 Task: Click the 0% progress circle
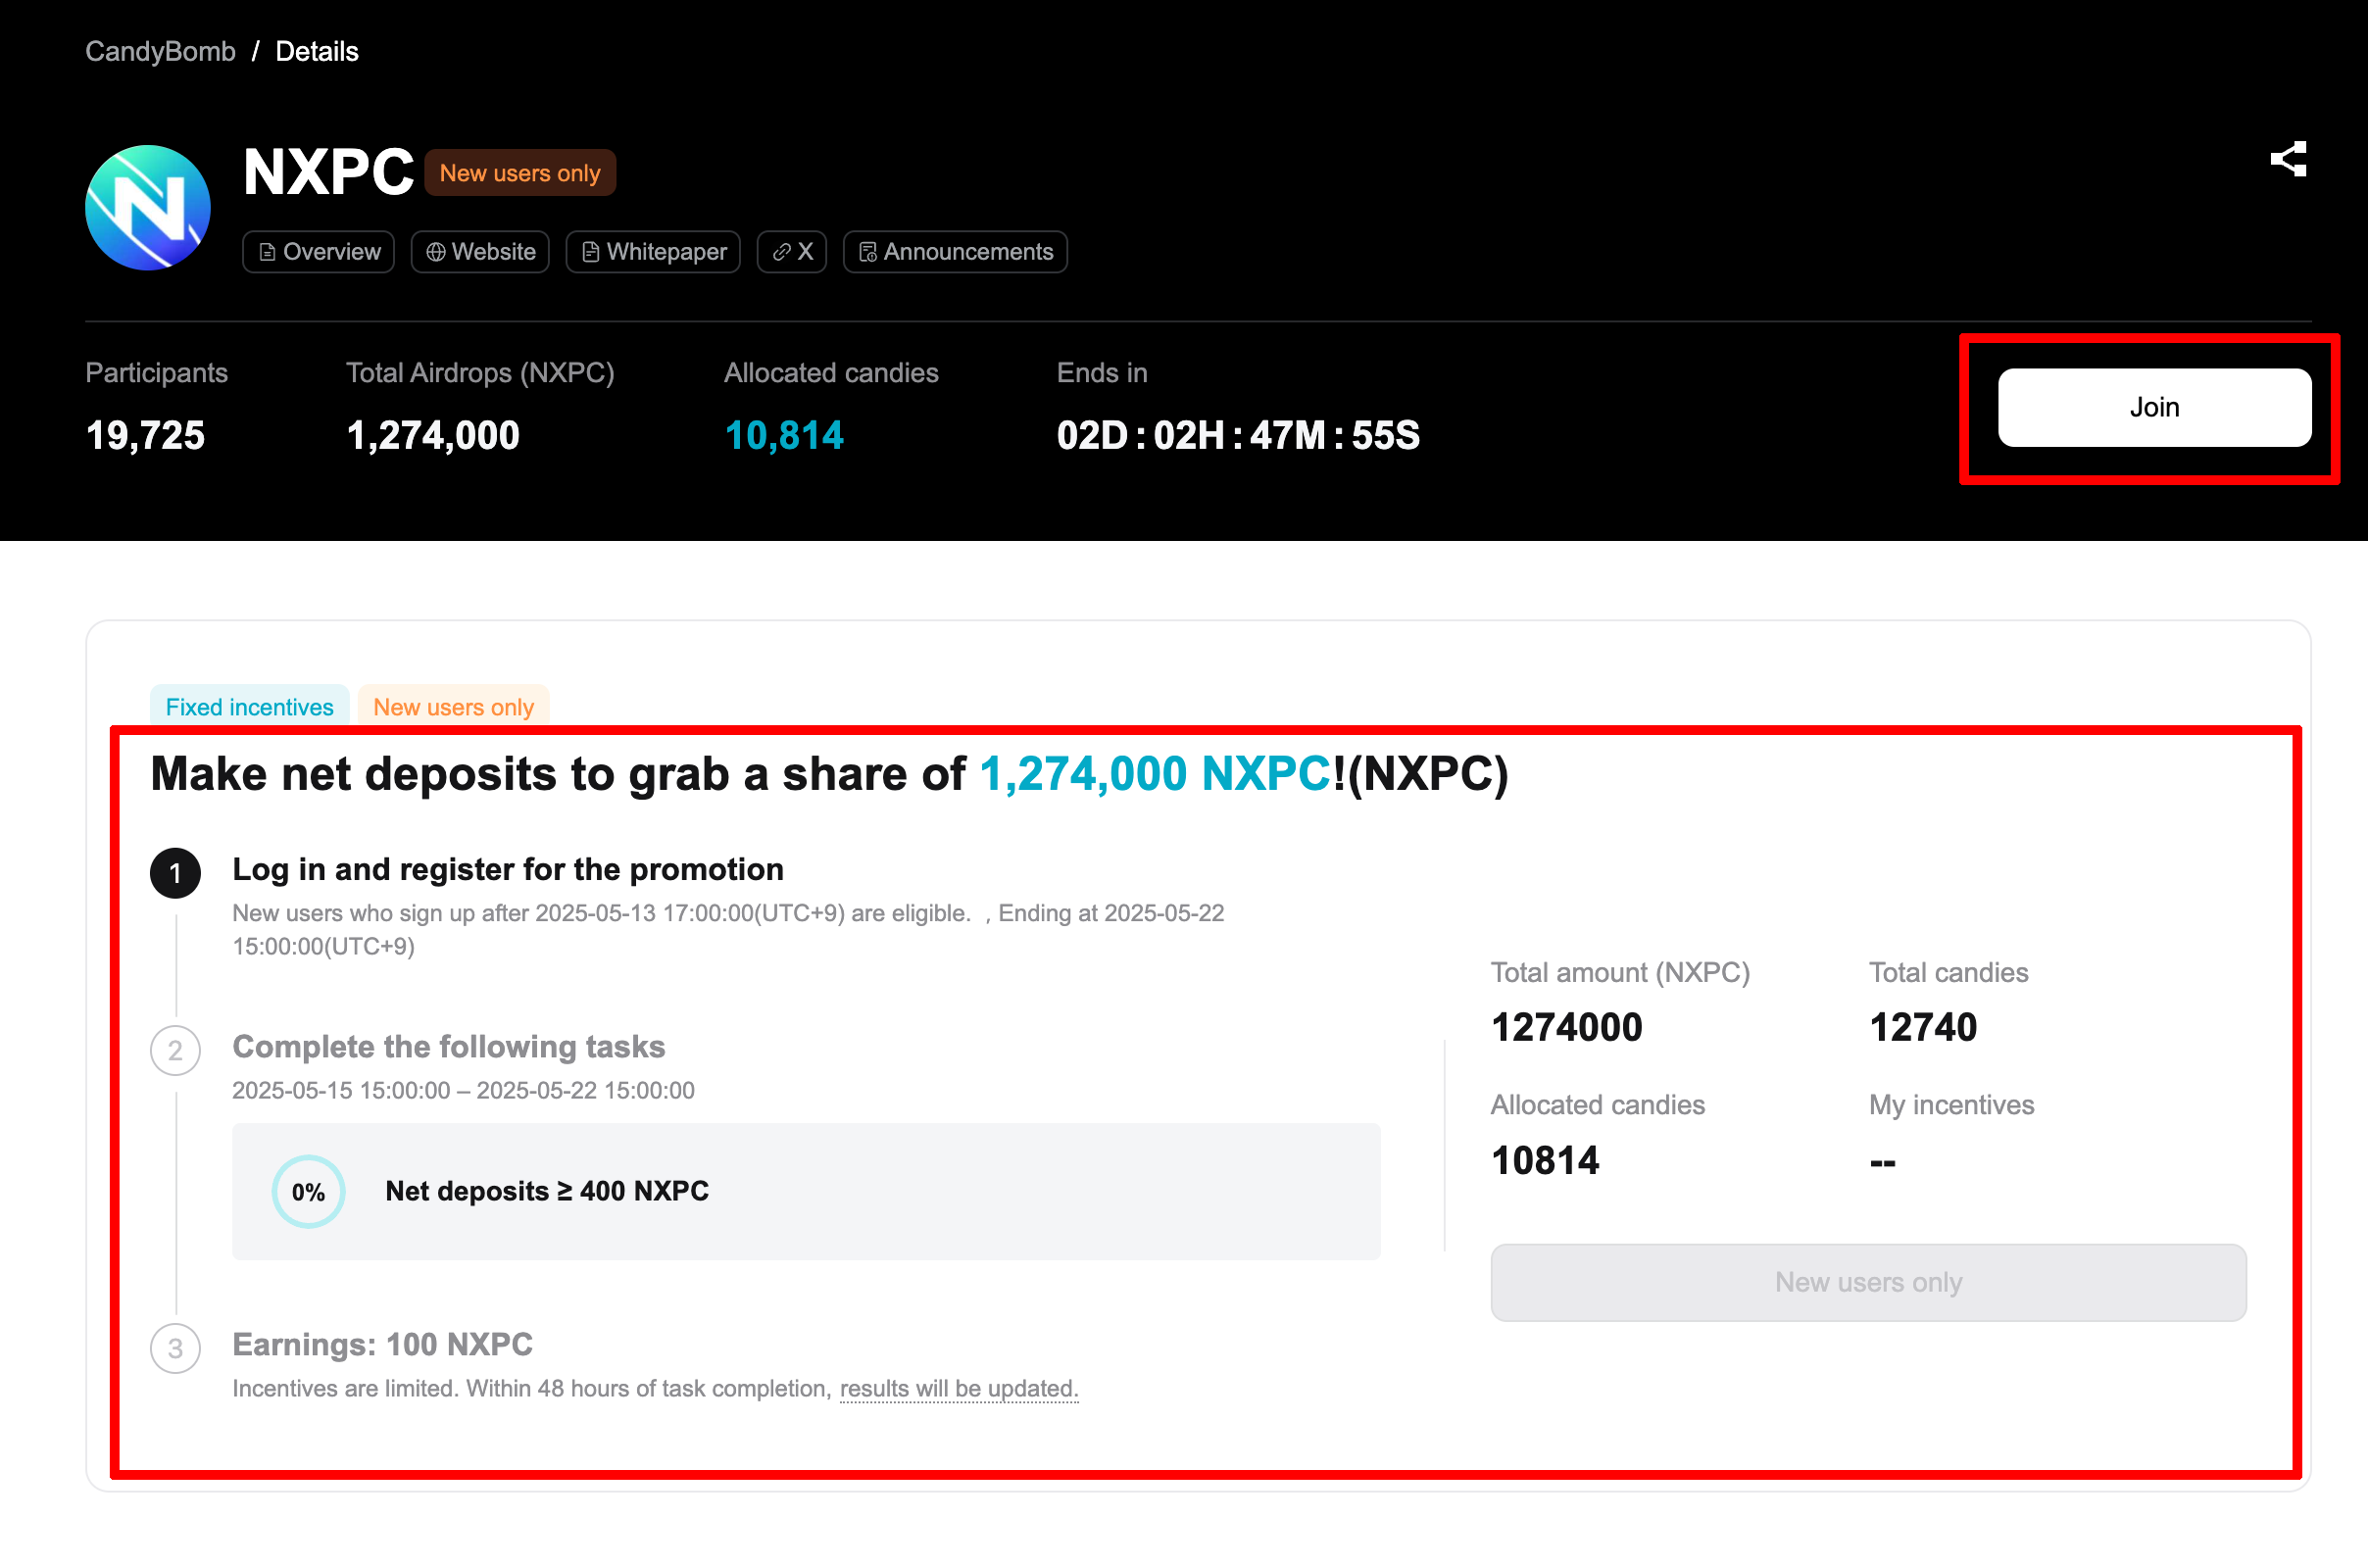tap(308, 1191)
